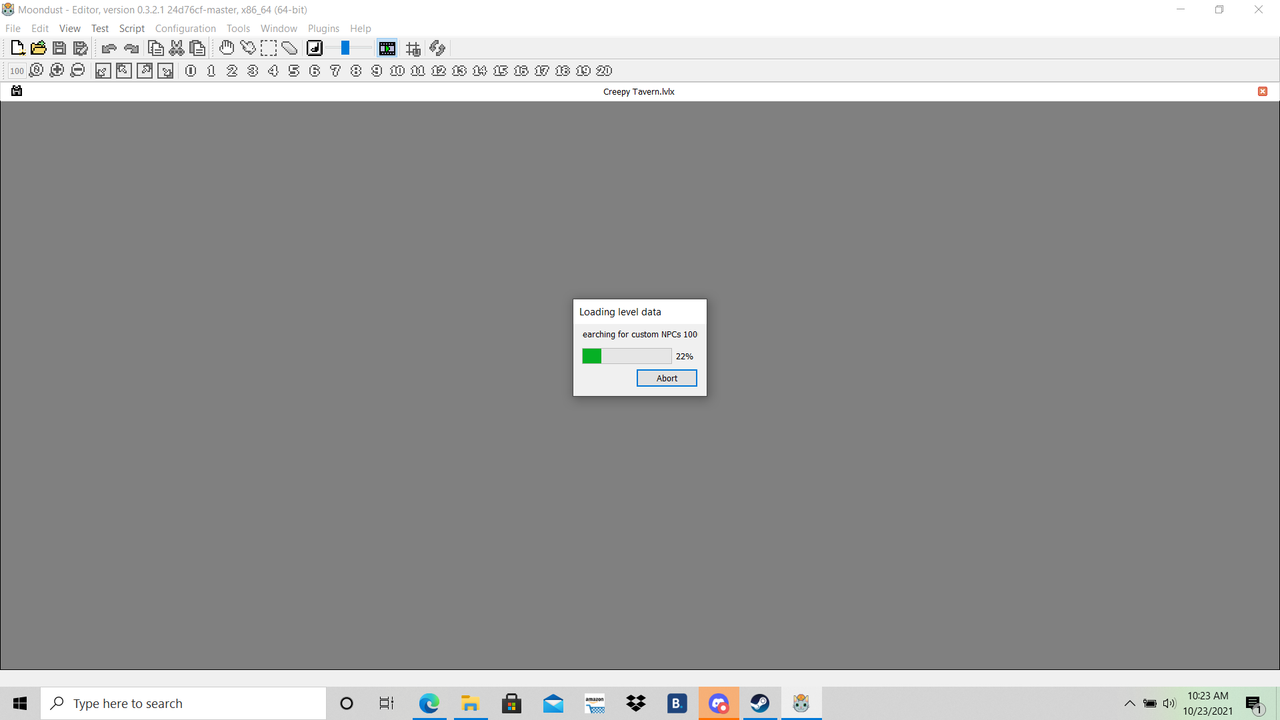Create a new level file
Image resolution: width=1280 pixels, height=720 pixels.
click(x=17, y=48)
